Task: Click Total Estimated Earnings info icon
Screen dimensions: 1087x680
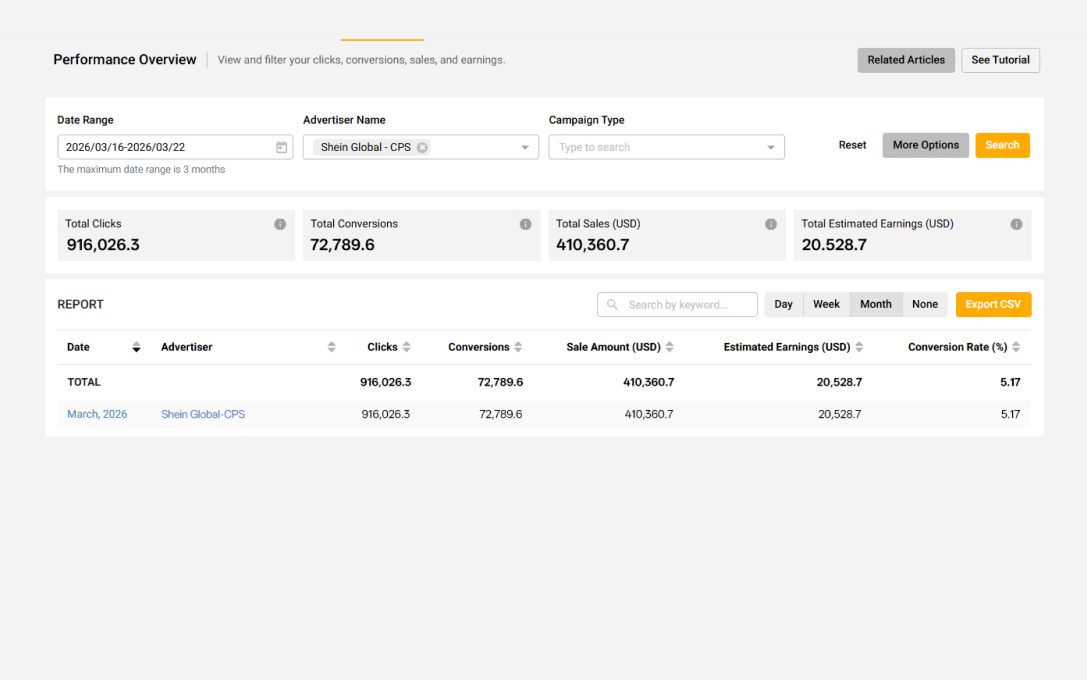Action: click(1016, 224)
